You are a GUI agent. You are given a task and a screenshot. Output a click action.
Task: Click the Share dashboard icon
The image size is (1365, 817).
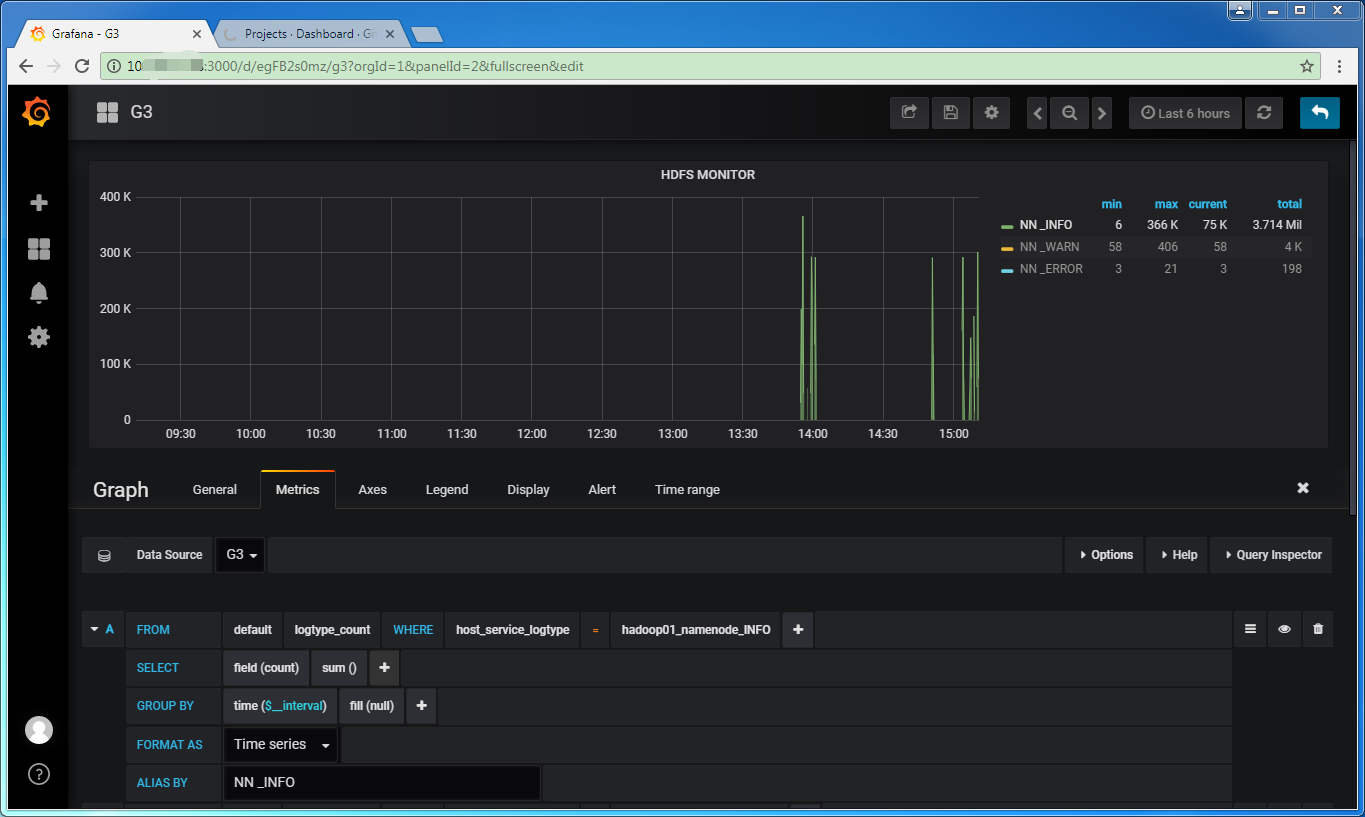[909, 113]
